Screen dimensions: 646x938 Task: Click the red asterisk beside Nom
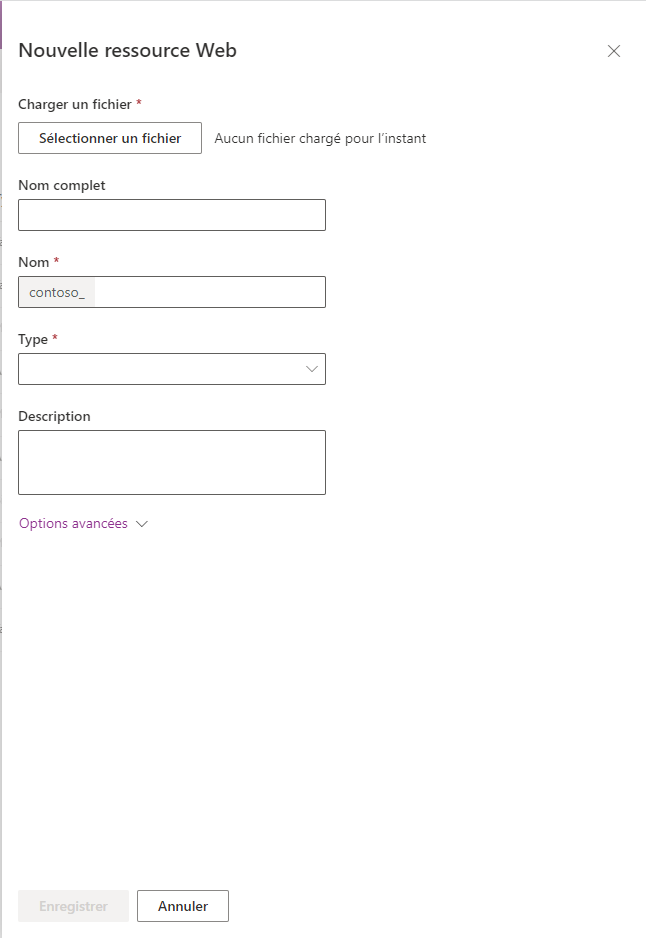point(55,261)
